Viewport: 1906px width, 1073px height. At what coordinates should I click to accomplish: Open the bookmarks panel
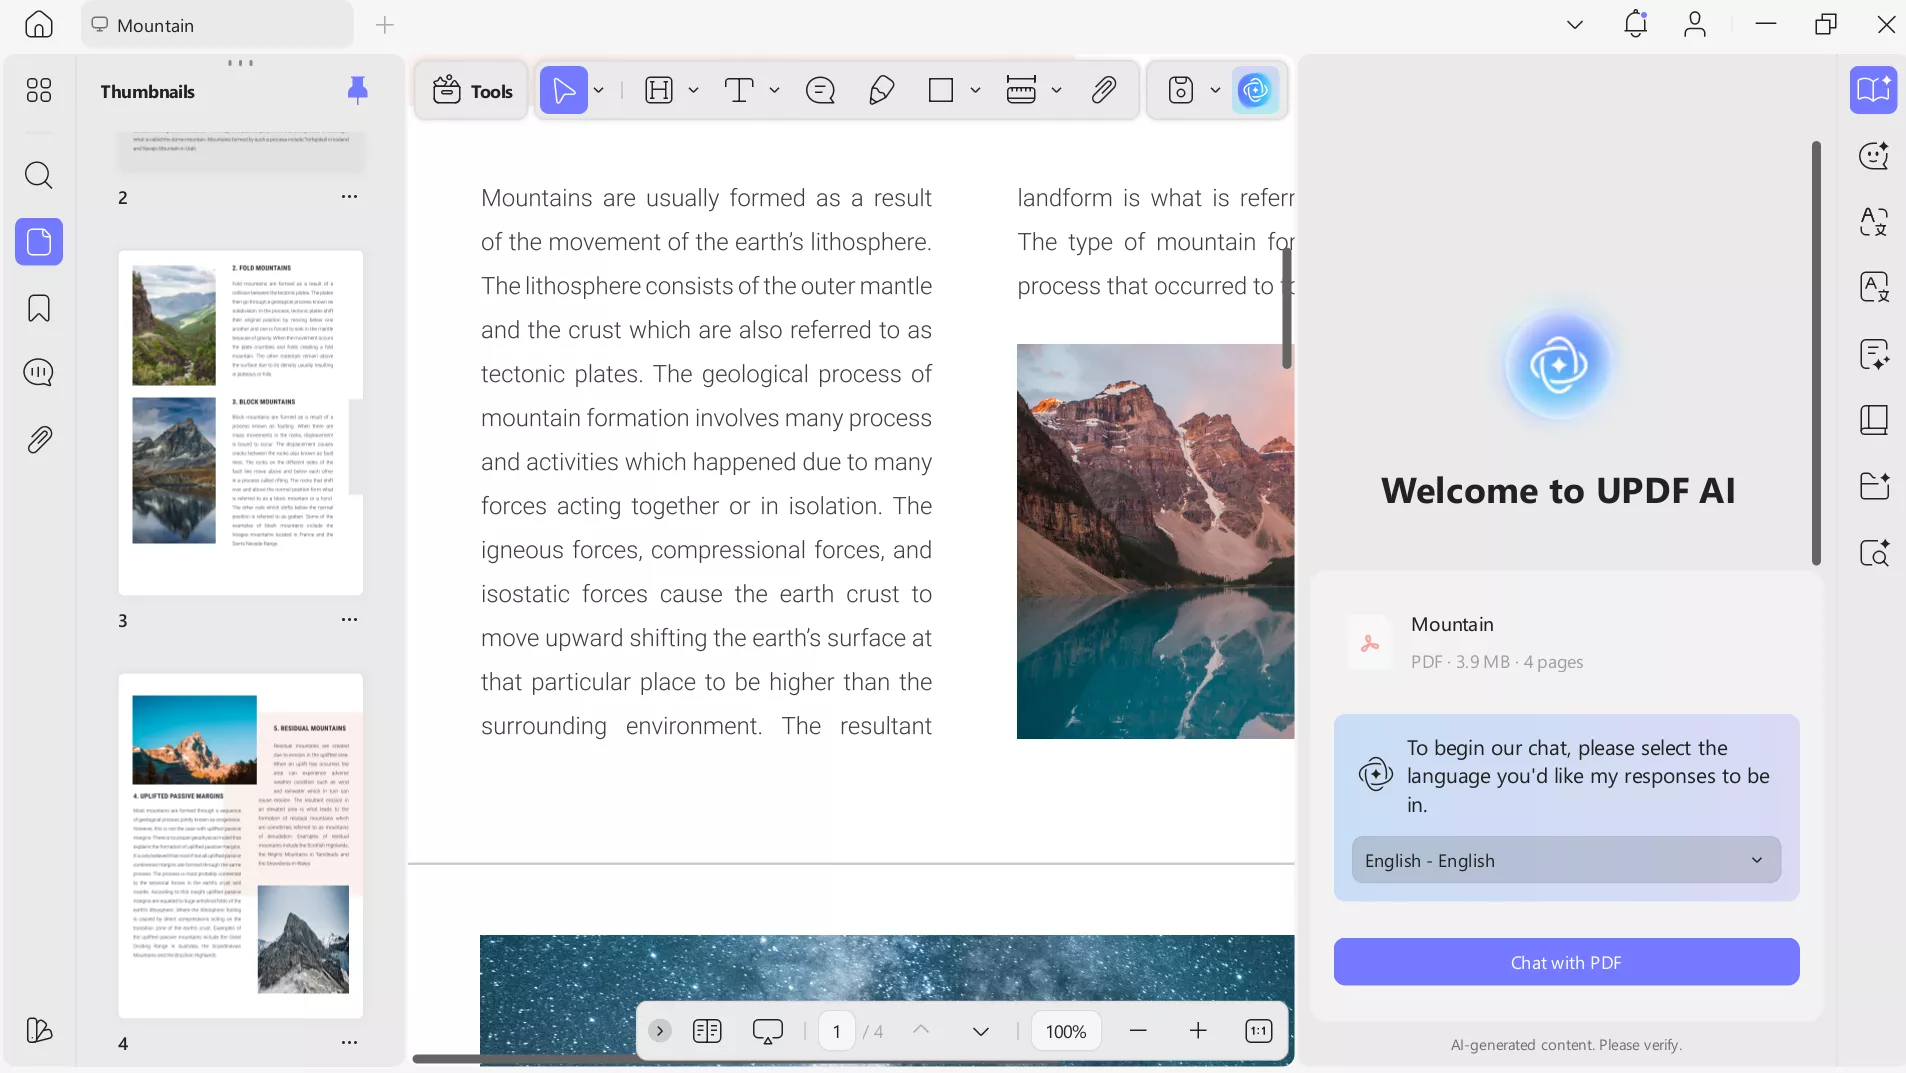click(x=38, y=308)
